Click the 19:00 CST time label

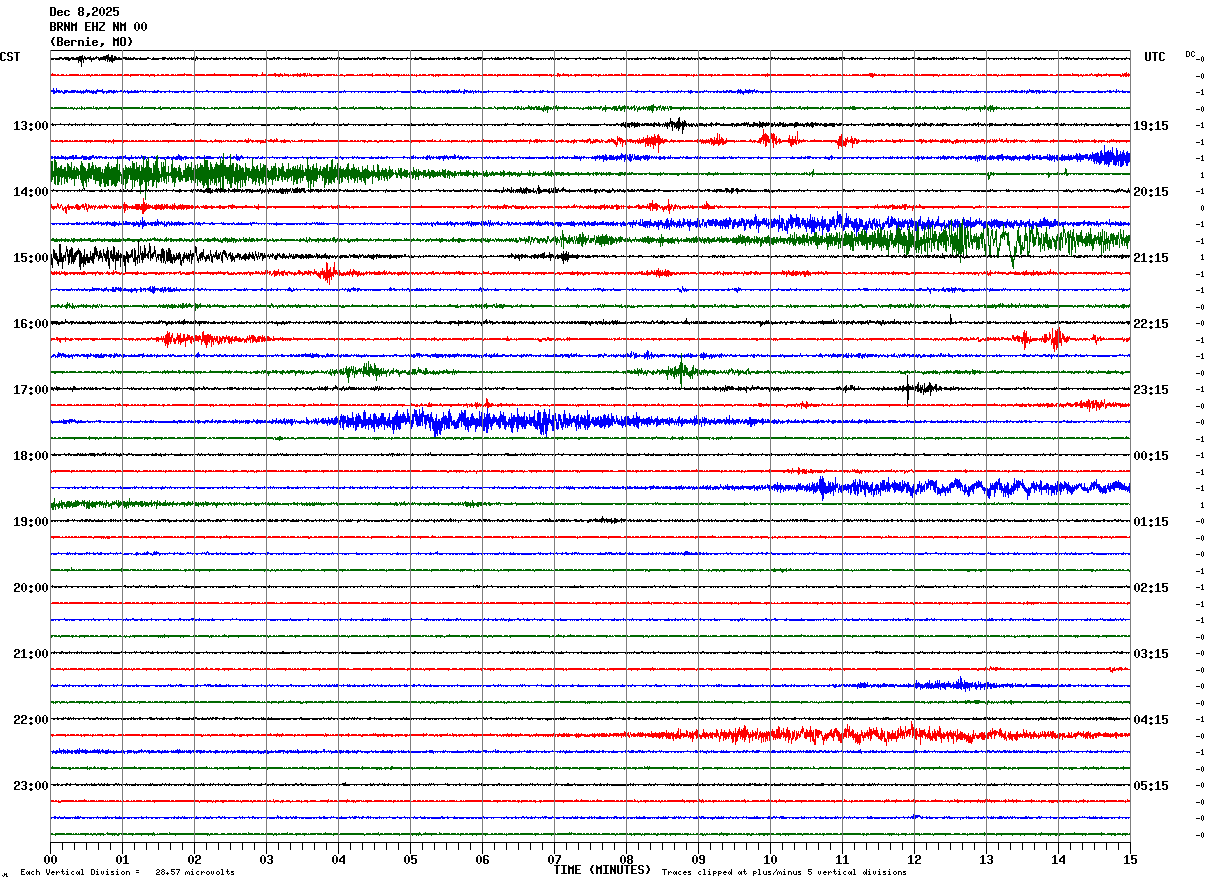(31, 522)
